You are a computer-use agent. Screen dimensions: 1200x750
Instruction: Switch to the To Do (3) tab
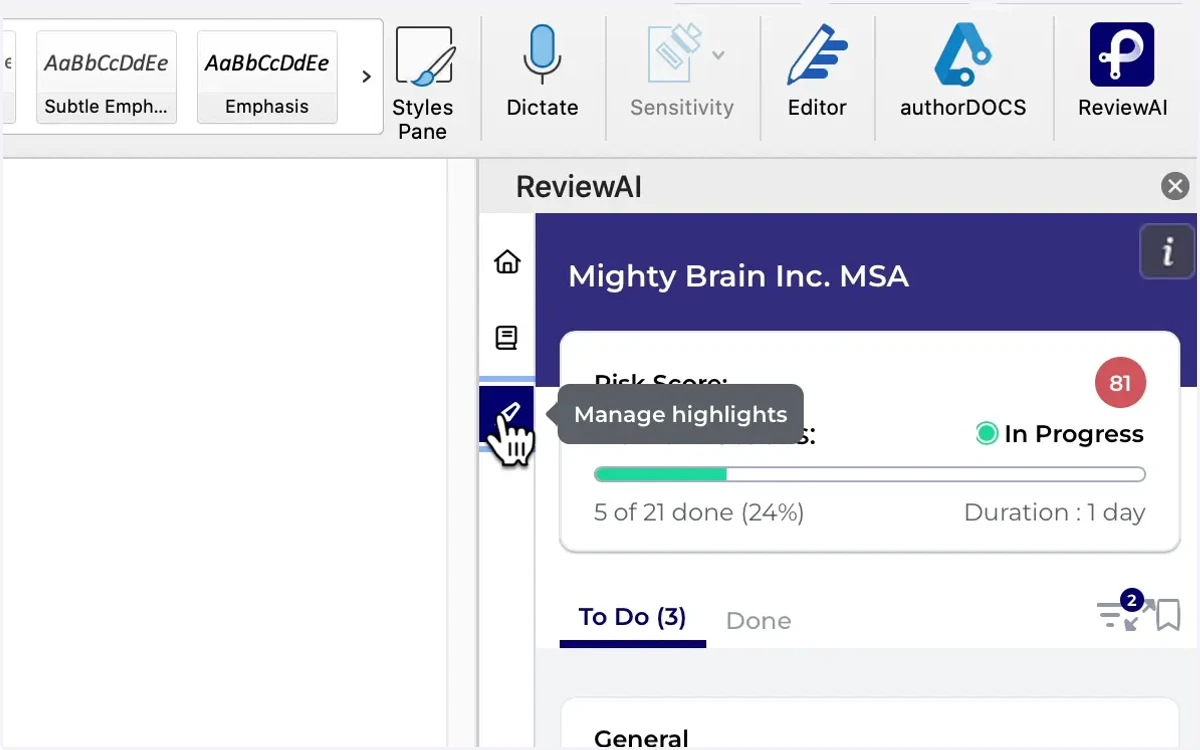click(632, 618)
